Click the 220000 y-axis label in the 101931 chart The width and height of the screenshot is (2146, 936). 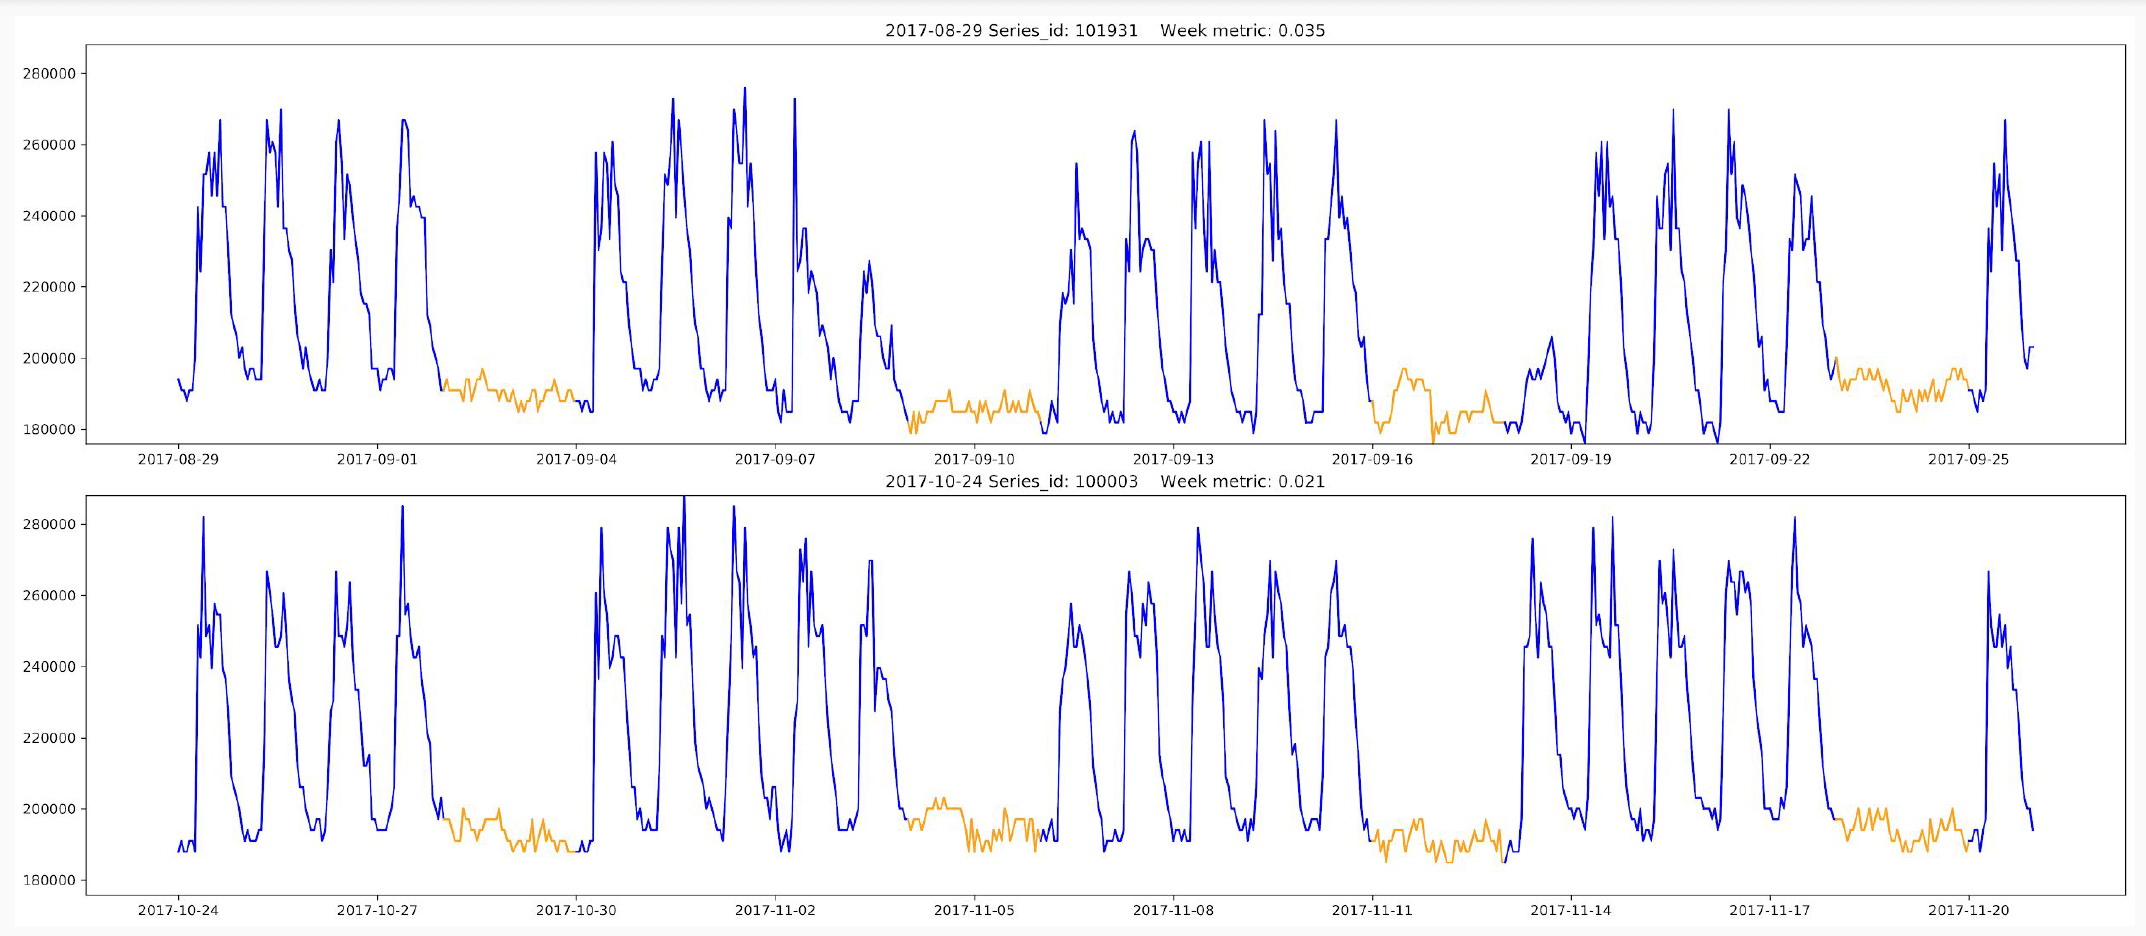(49, 287)
